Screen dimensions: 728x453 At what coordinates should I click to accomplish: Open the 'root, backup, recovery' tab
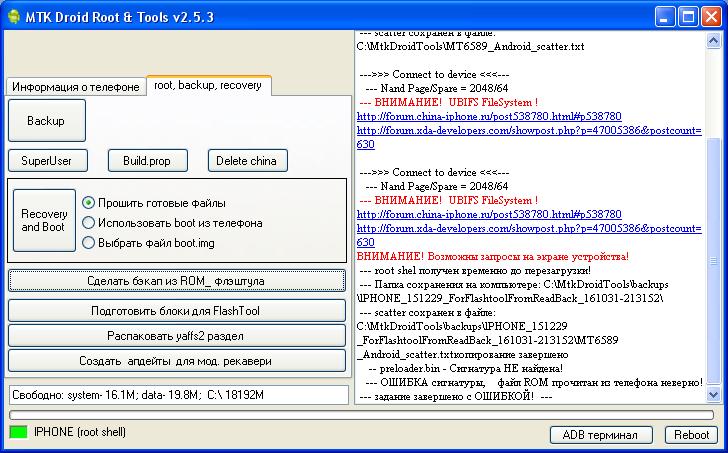click(x=208, y=86)
